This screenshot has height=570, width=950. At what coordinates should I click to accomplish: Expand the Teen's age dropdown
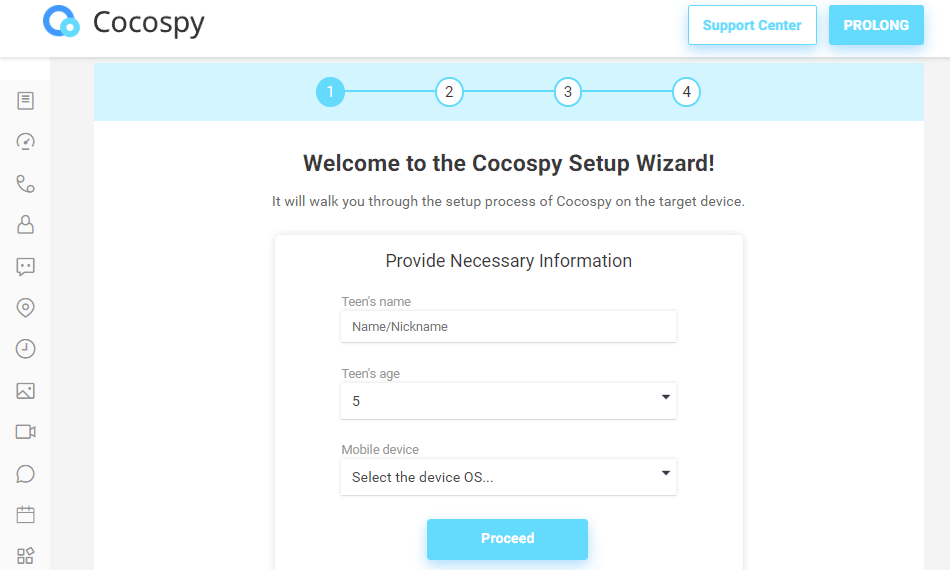pos(508,401)
